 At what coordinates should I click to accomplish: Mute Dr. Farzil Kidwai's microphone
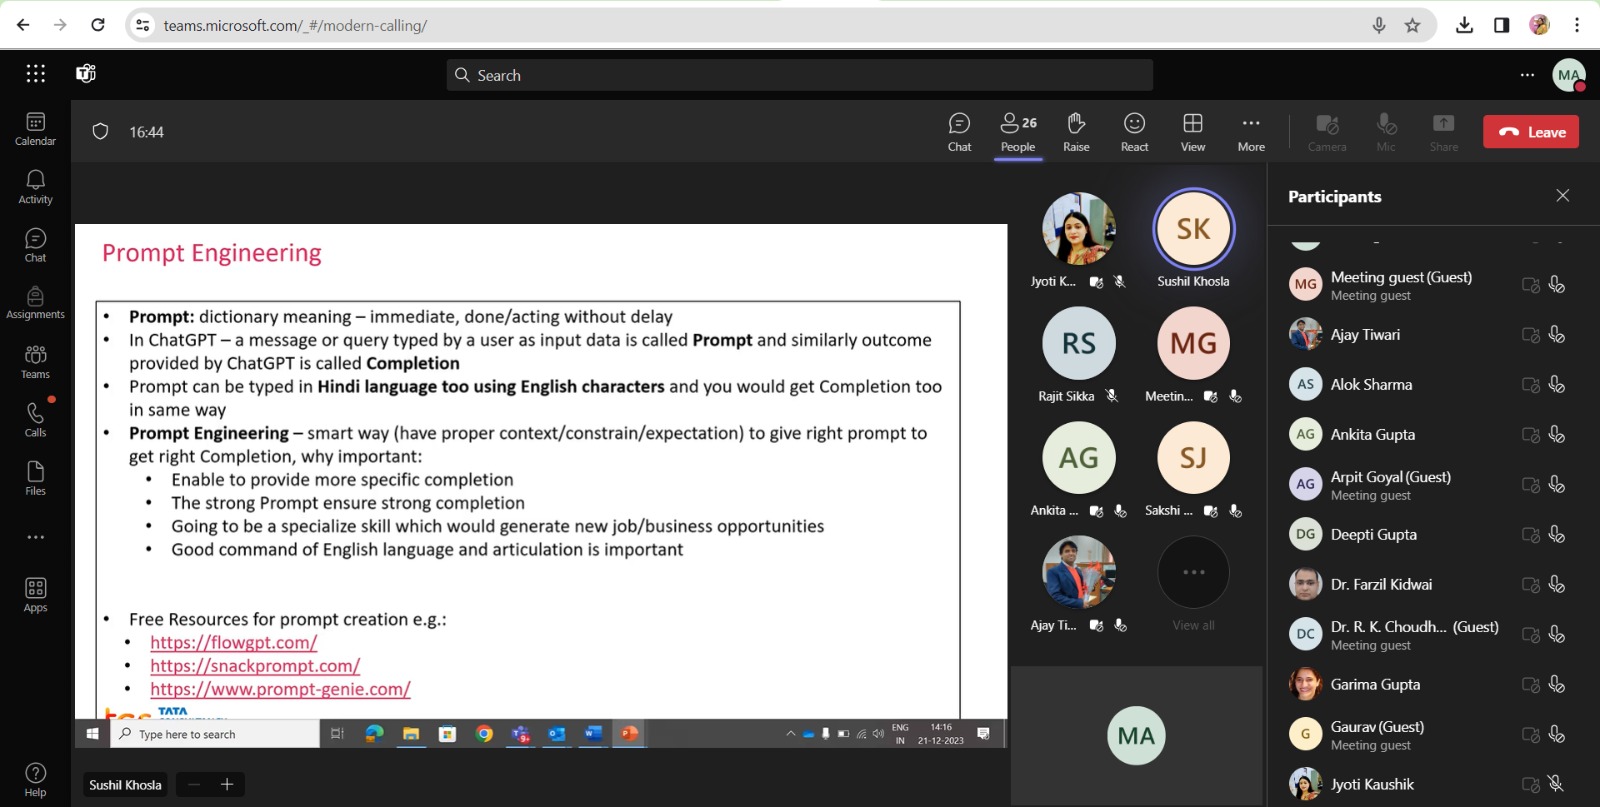[x=1556, y=585]
